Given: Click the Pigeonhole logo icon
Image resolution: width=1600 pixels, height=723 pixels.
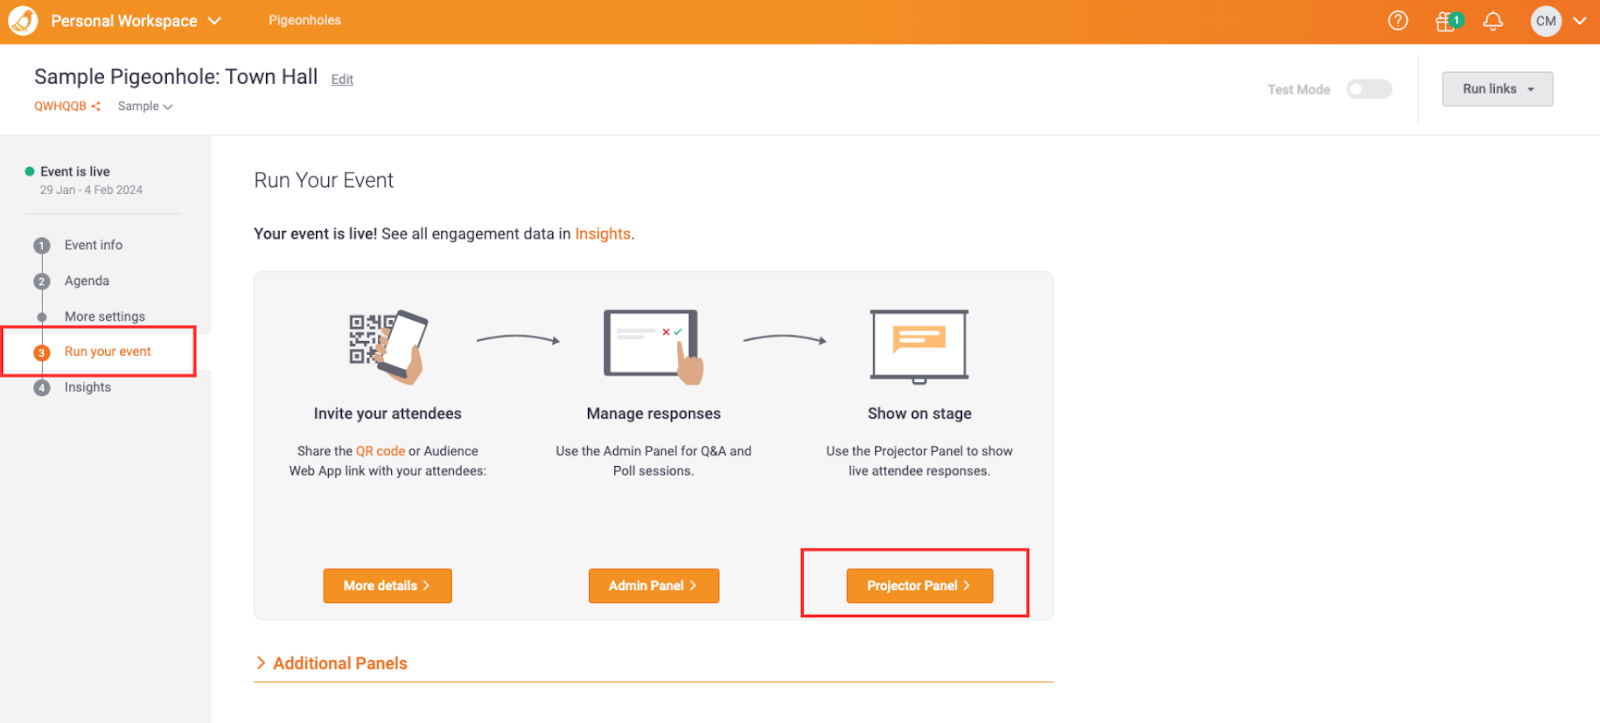Looking at the screenshot, I should pos(22,21).
